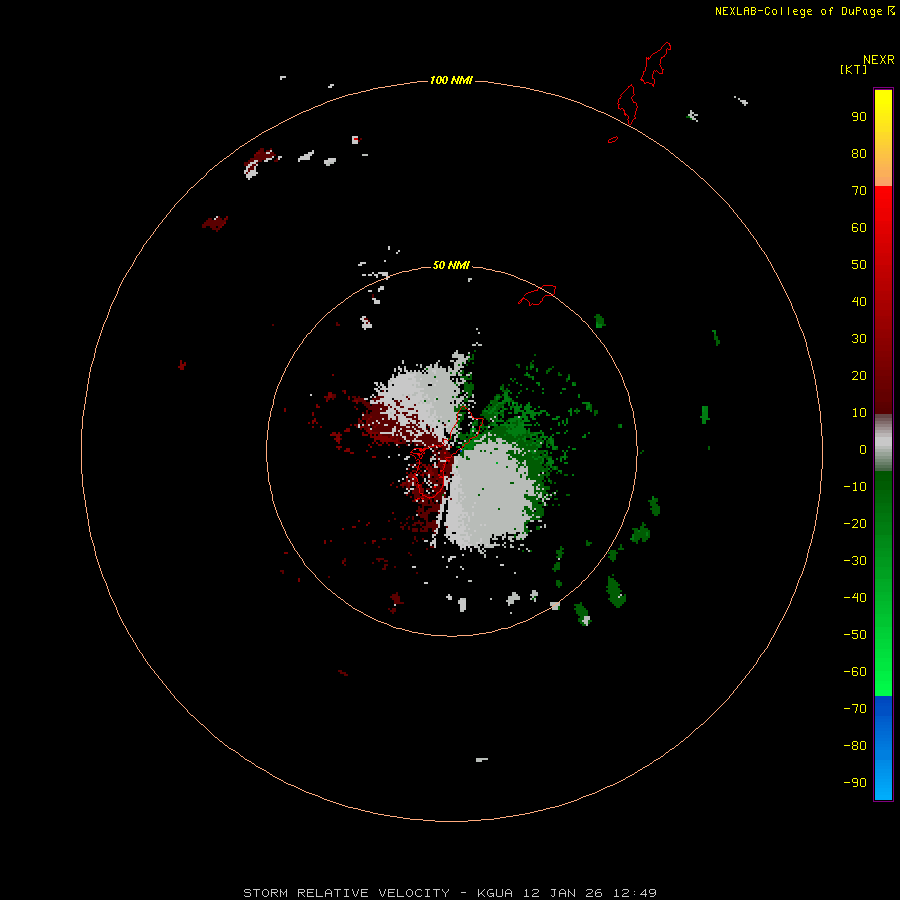Click the -20 value on velocity scale
The image size is (900, 900).
tap(855, 524)
